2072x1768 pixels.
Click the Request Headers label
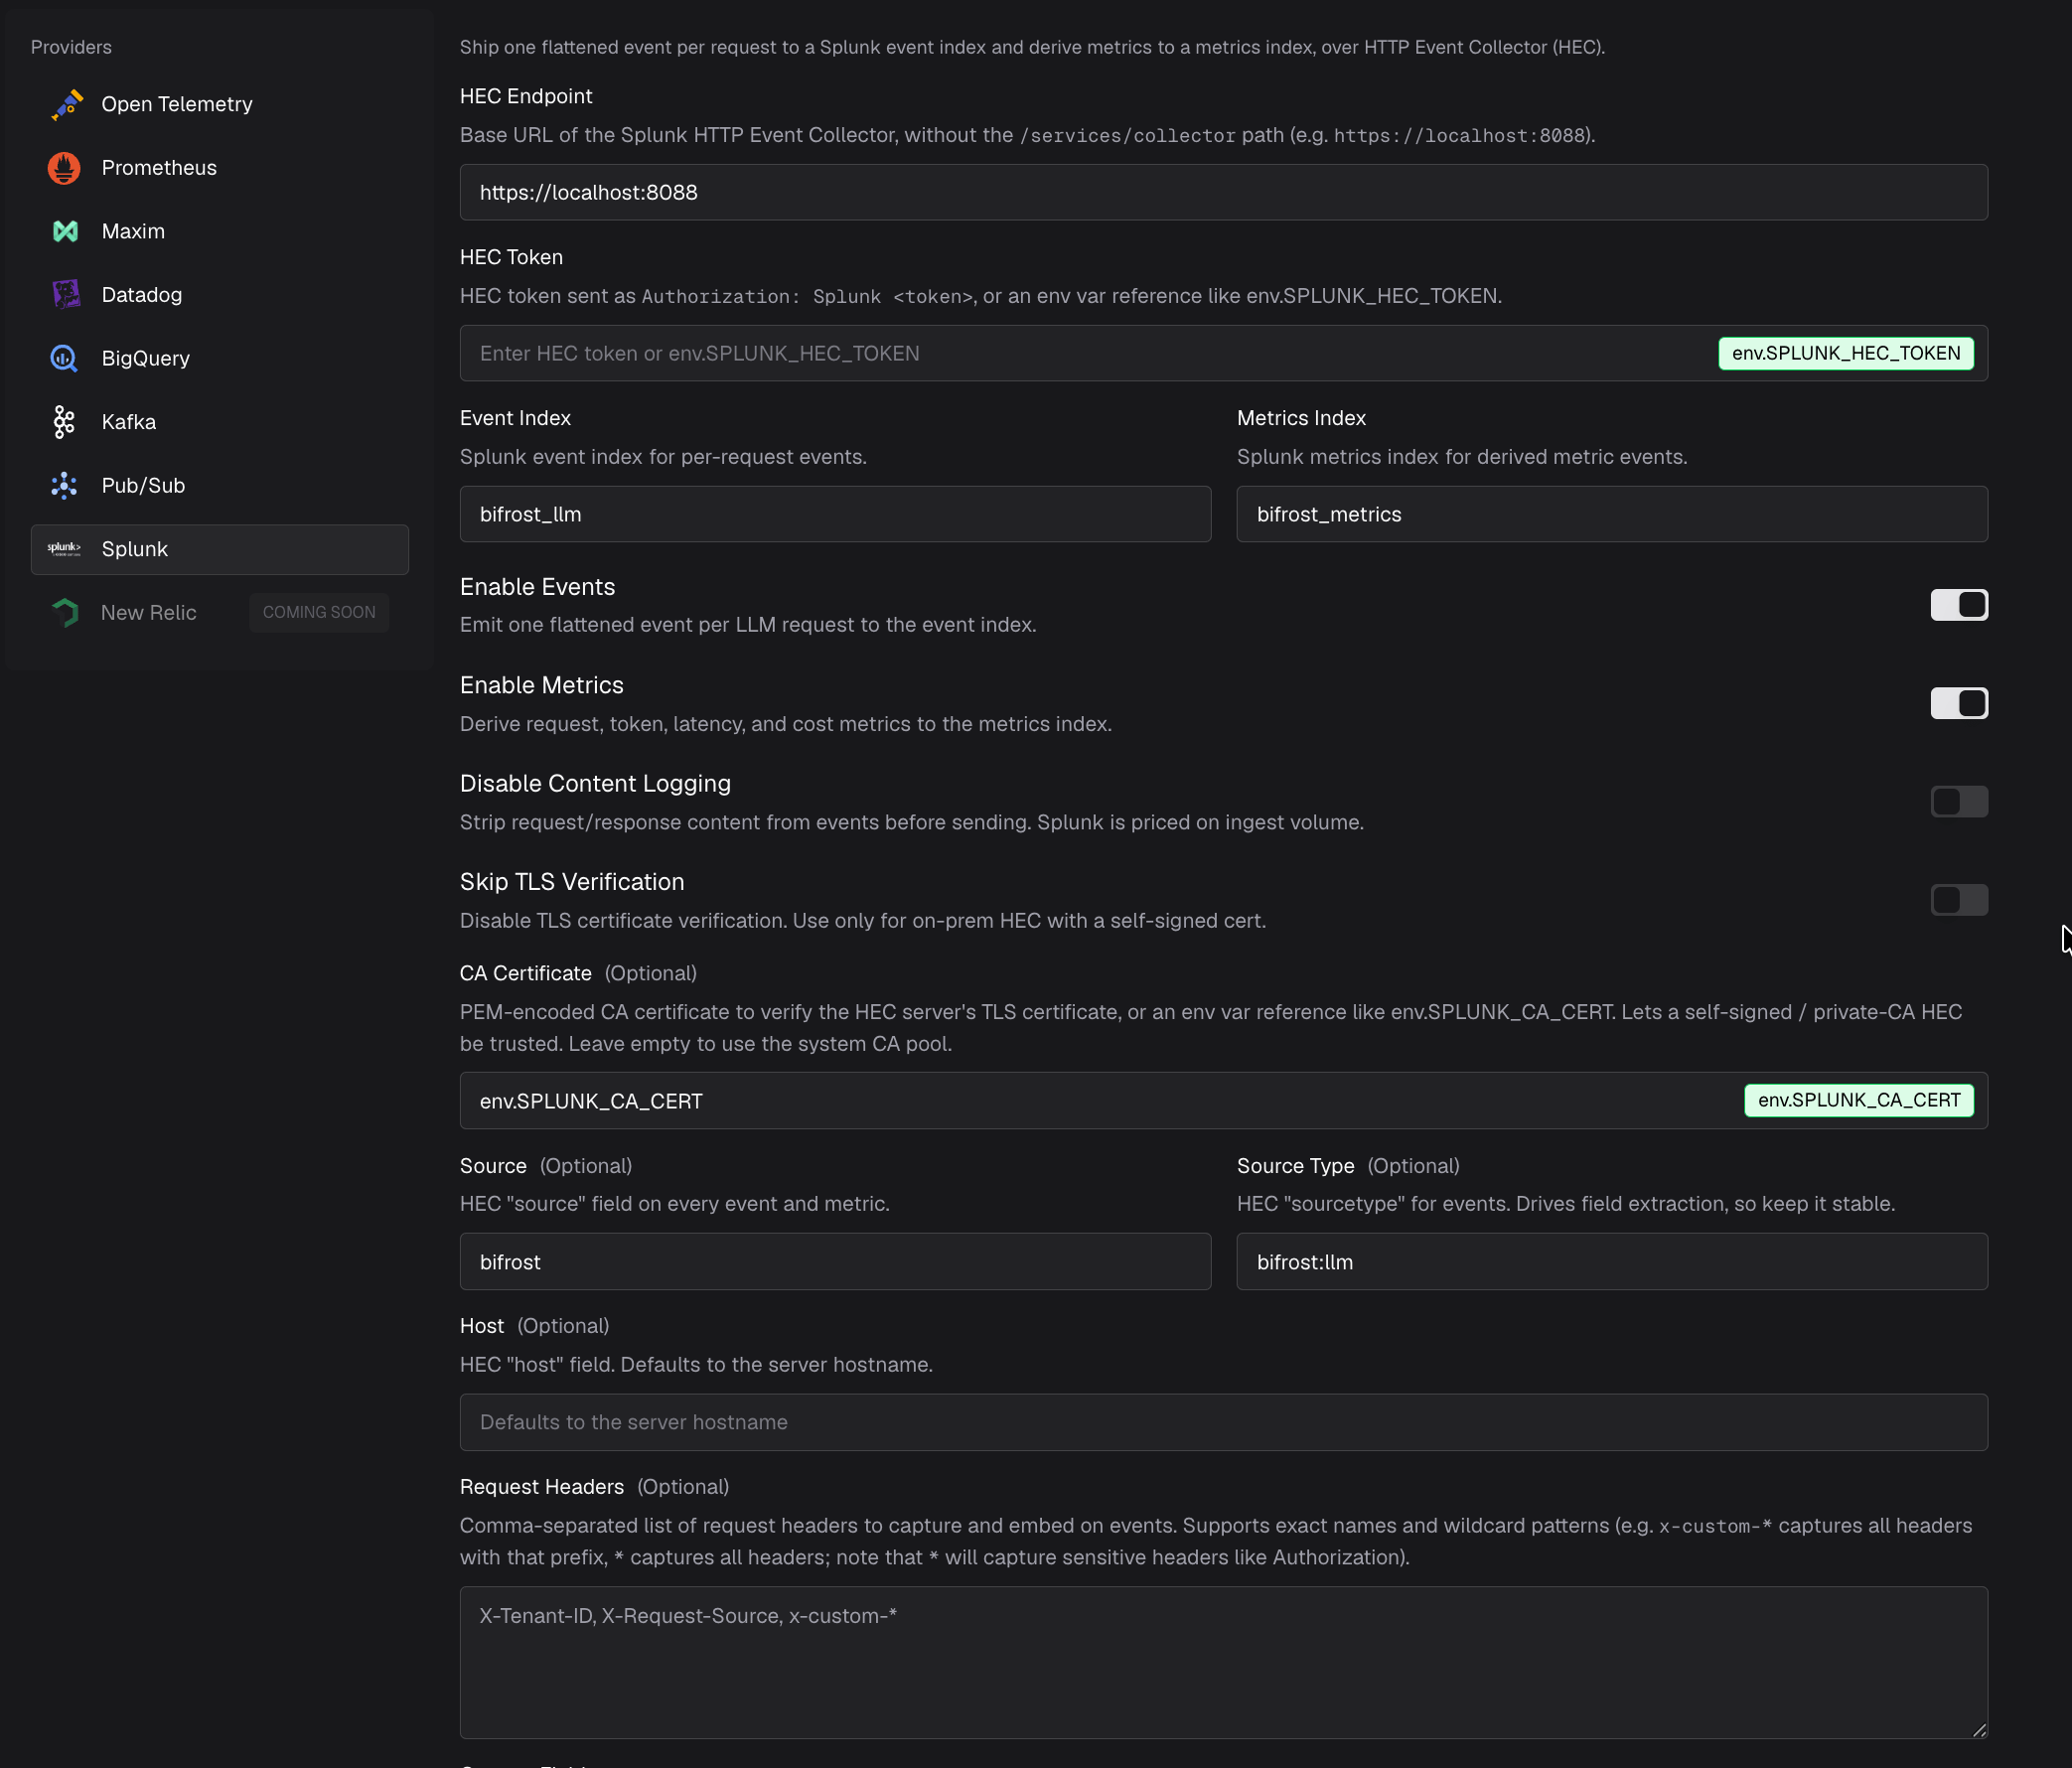[x=542, y=1487]
